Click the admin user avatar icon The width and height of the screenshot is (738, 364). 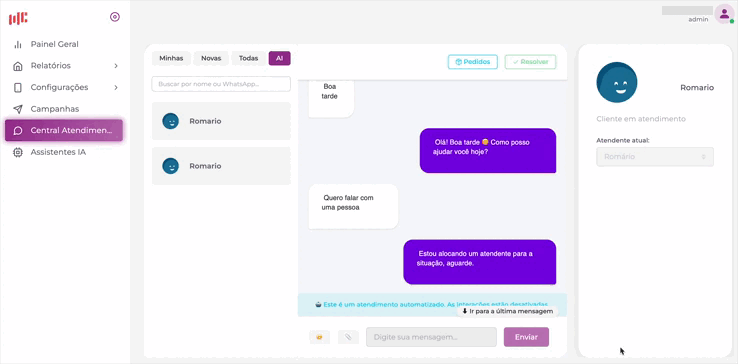pyautogui.click(x=724, y=14)
